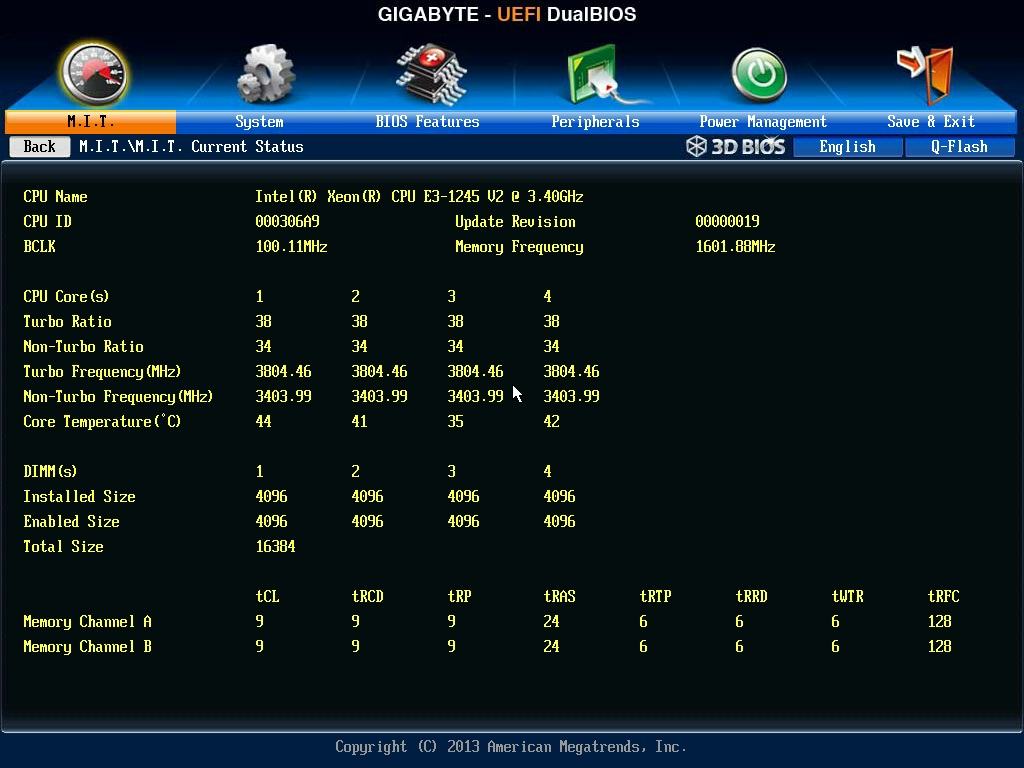Select the Memory Channel A label
The width and height of the screenshot is (1024, 768).
[x=87, y=621]
